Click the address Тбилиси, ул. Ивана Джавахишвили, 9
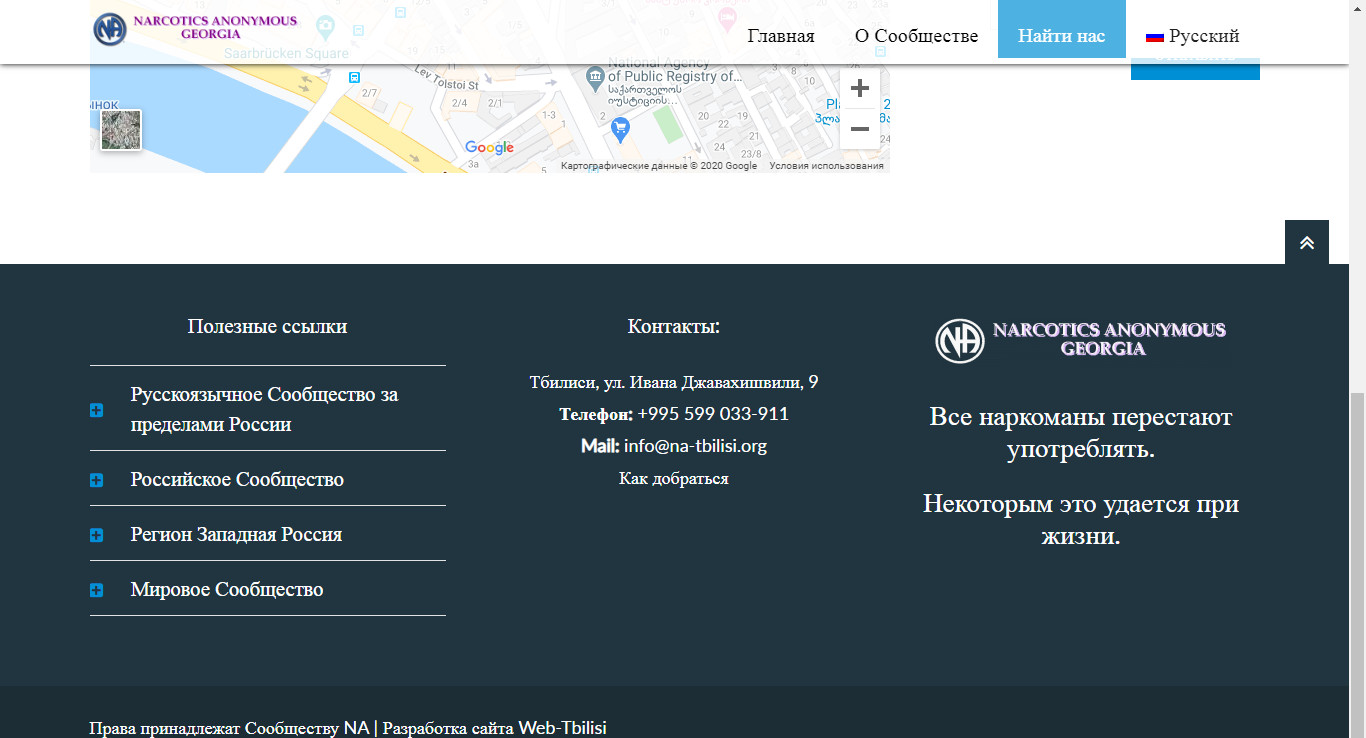The height and width of the screenshot is (738, 1366). (x=674, y=382)
